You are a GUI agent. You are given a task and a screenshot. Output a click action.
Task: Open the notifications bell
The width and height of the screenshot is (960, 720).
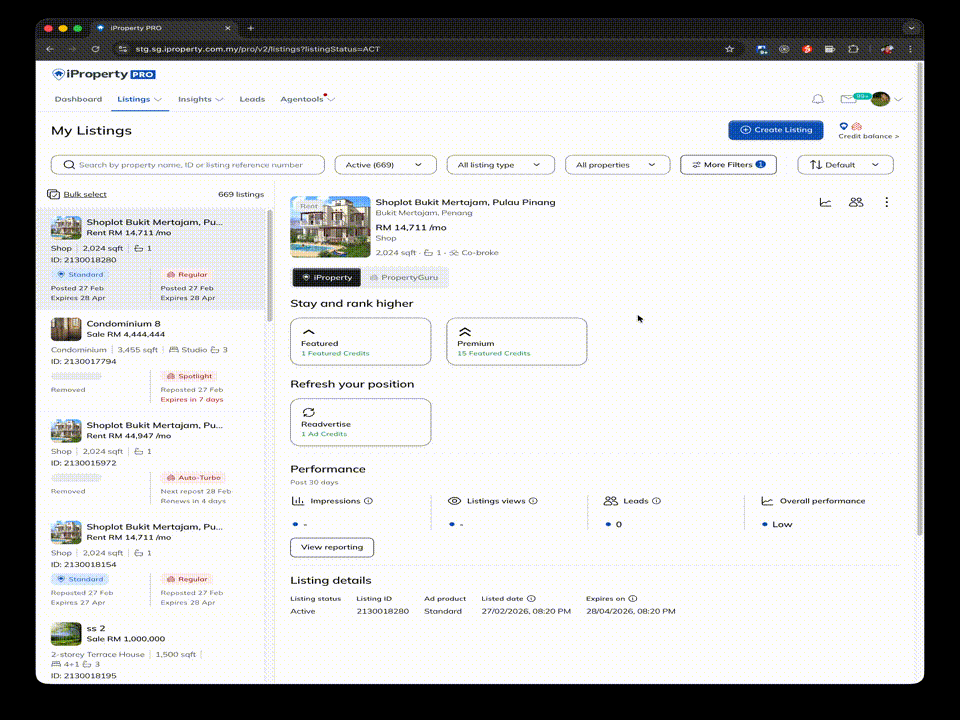coord(818,99)
